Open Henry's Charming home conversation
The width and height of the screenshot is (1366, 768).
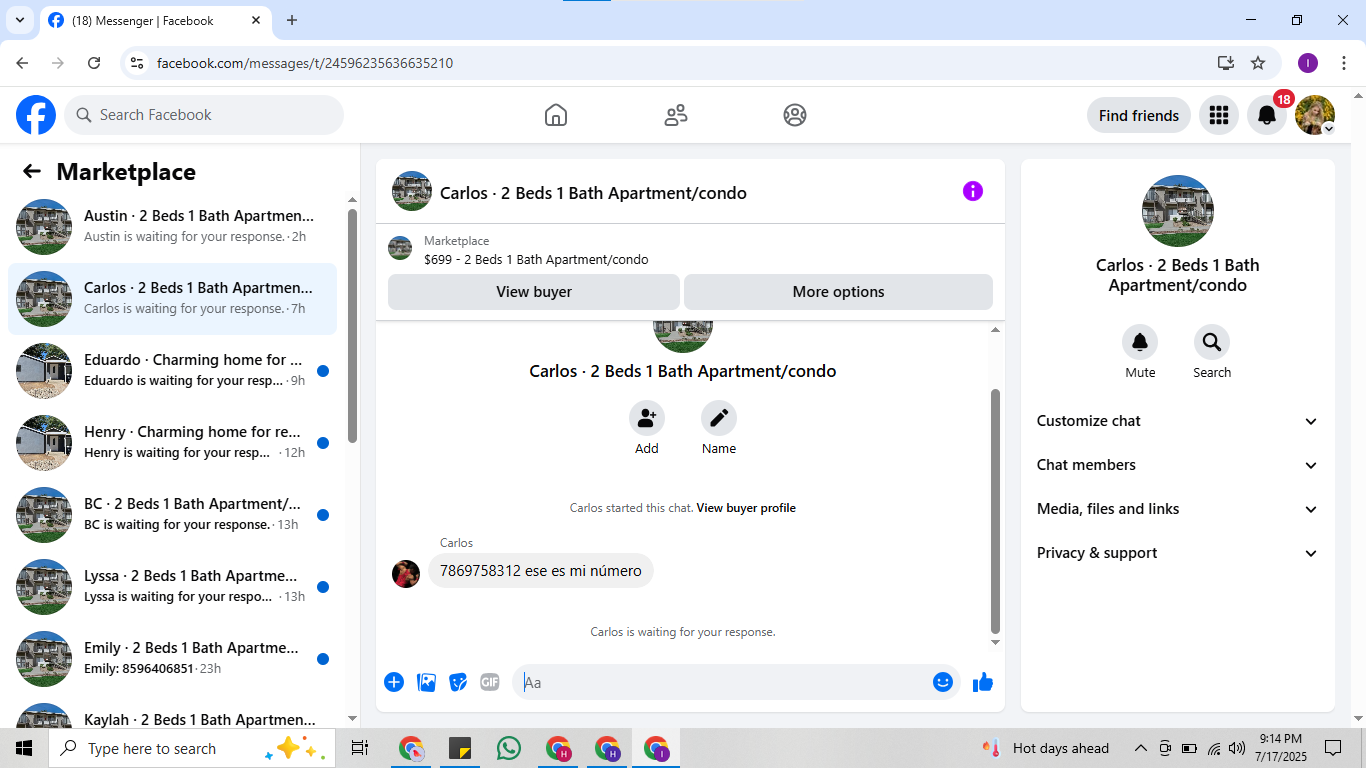172,443
